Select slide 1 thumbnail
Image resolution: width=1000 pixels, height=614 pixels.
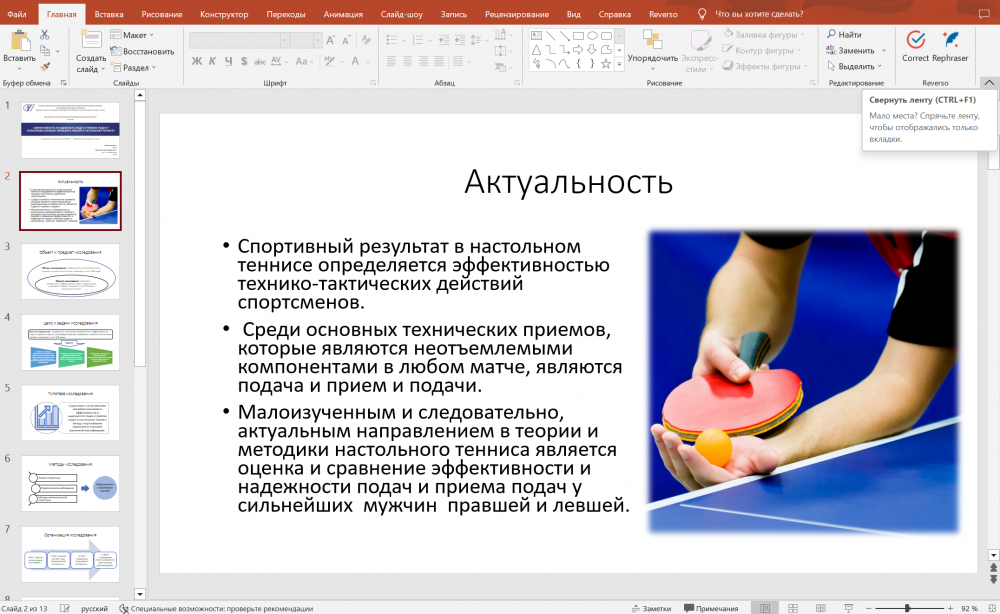[70, 130]
